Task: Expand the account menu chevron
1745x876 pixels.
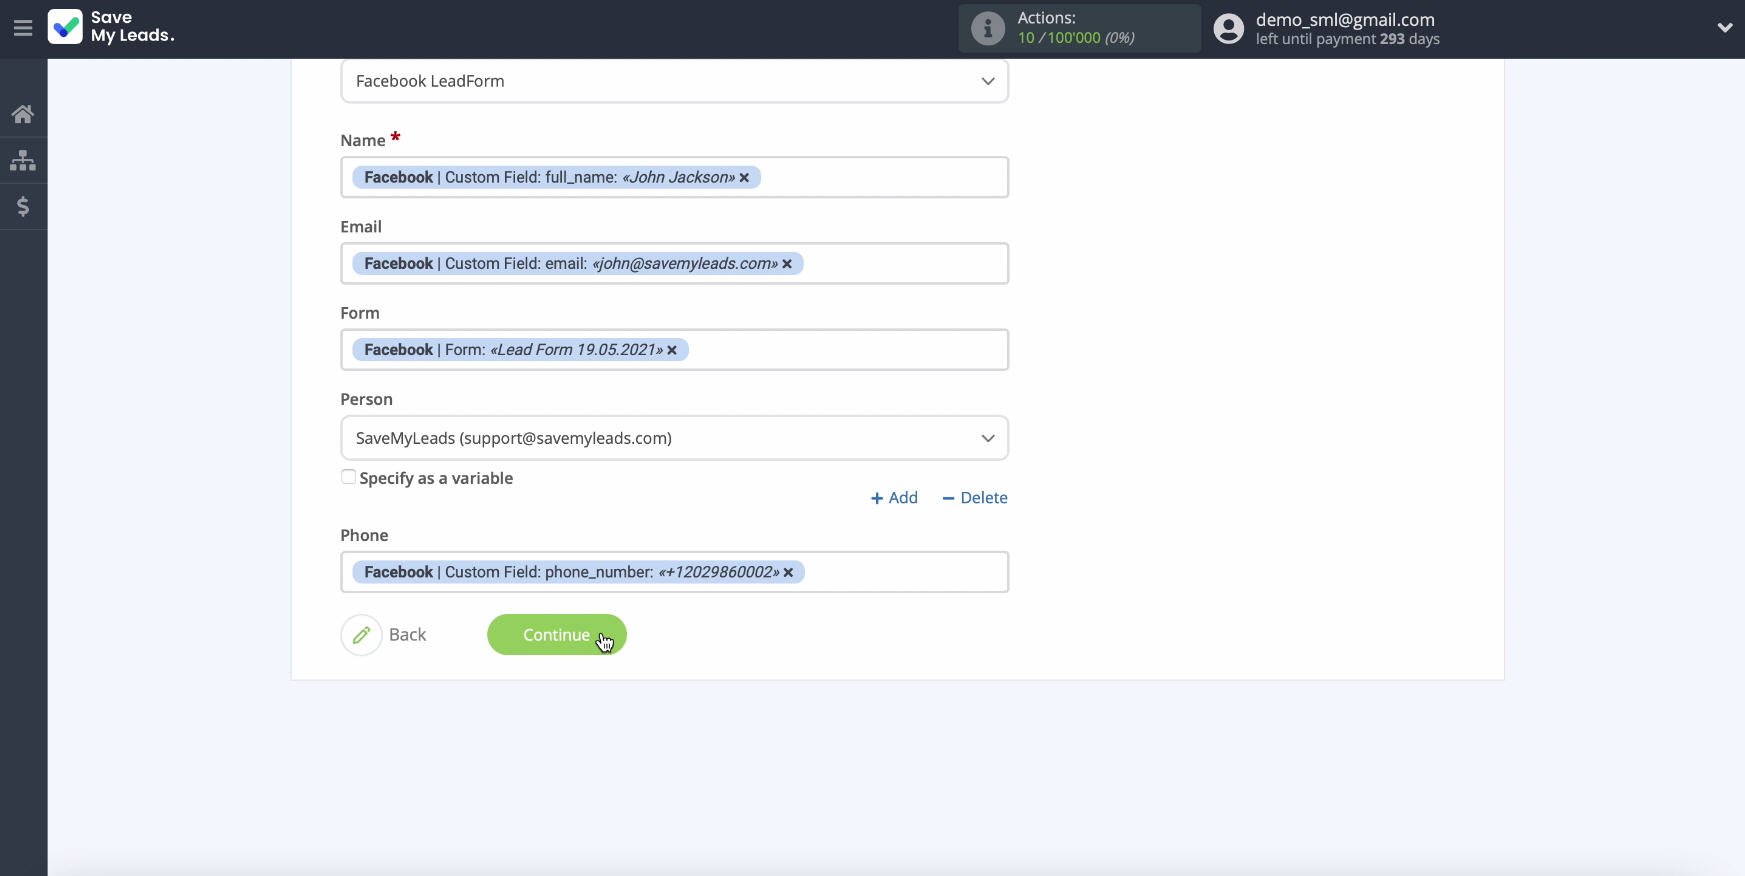Action: coord(1725,28)
